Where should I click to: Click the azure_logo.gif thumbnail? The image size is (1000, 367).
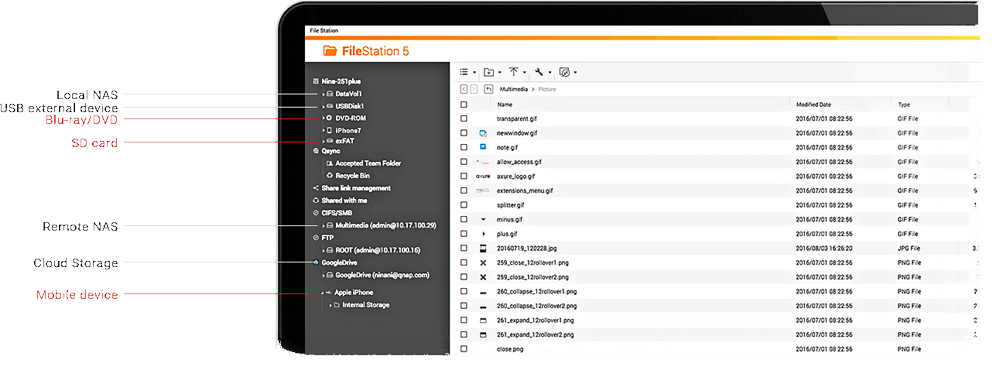tap(483, 176)
